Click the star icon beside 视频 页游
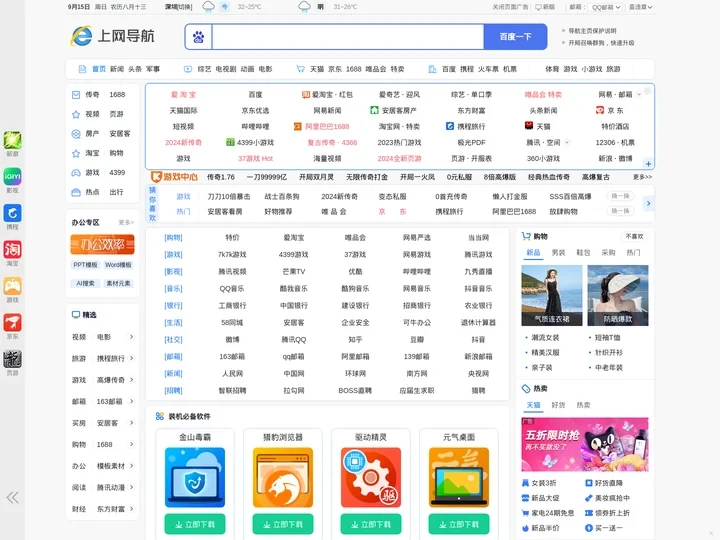The height and width of the screenshot is (540, 720). click(76, 114)
